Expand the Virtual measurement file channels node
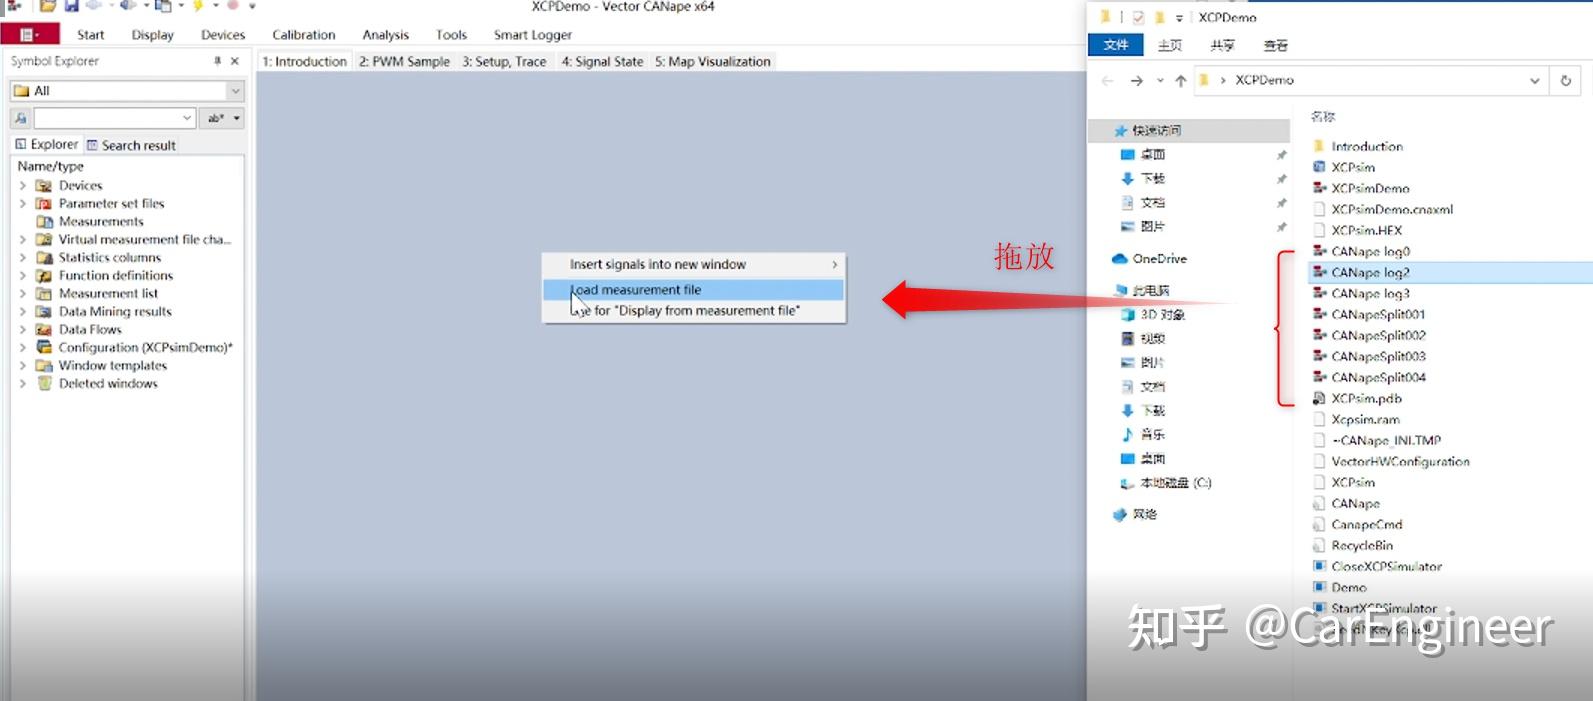Screen dimensions: 1593x701 click(x=23, y=239)
